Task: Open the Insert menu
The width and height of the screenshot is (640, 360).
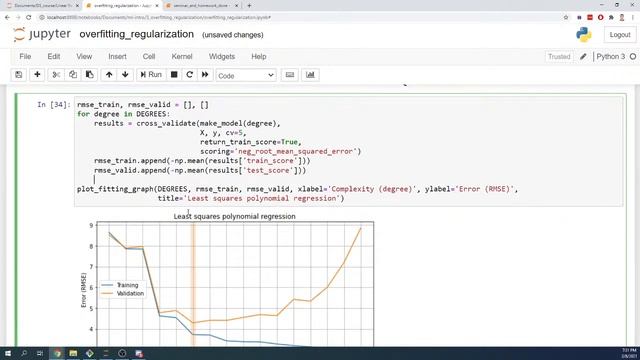Action: click(x=117, y=56)
